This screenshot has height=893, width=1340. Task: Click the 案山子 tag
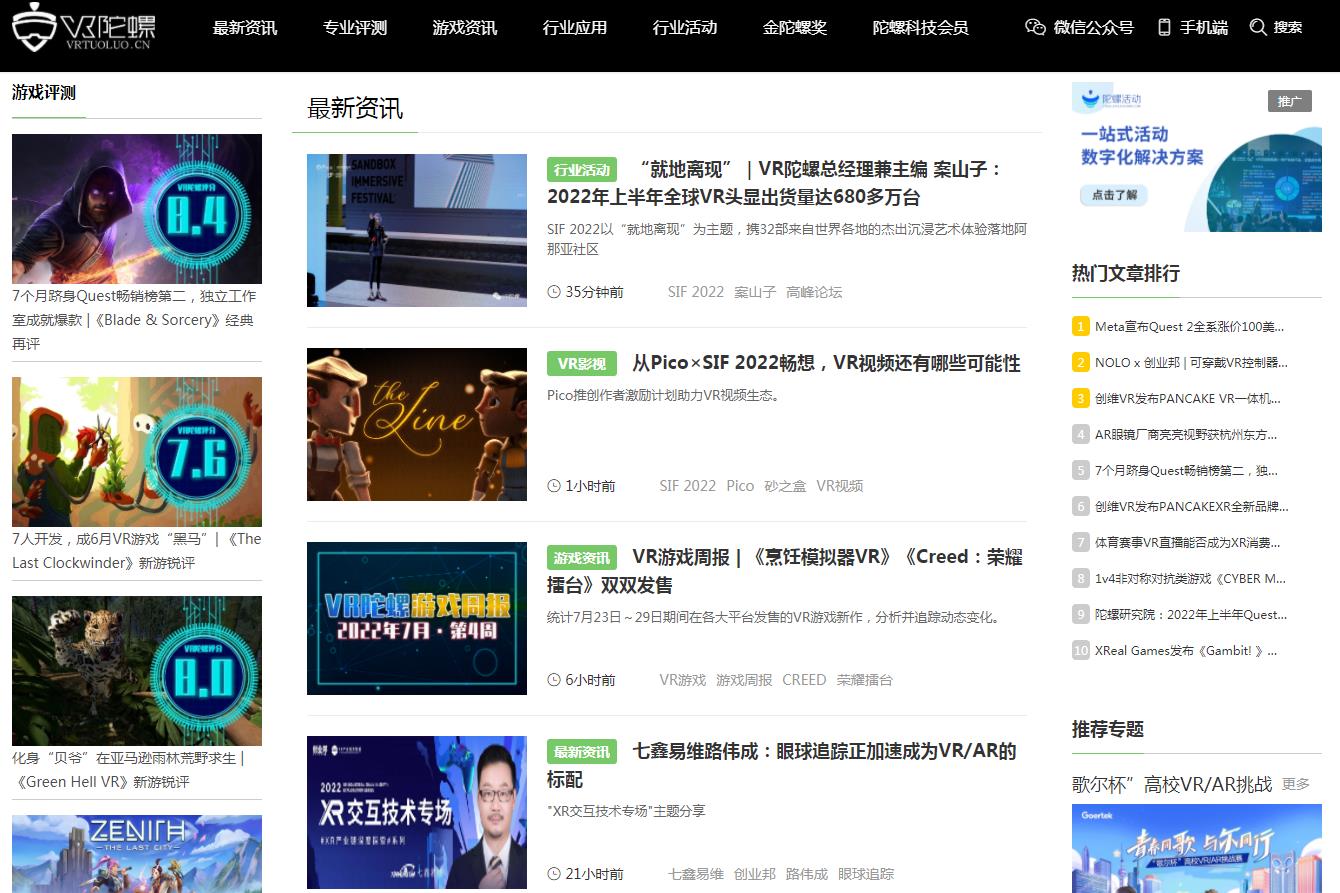coord(755,292)
